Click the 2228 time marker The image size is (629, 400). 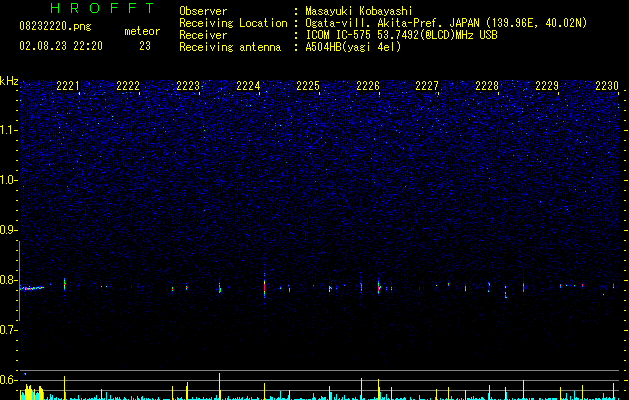[487, 85]
